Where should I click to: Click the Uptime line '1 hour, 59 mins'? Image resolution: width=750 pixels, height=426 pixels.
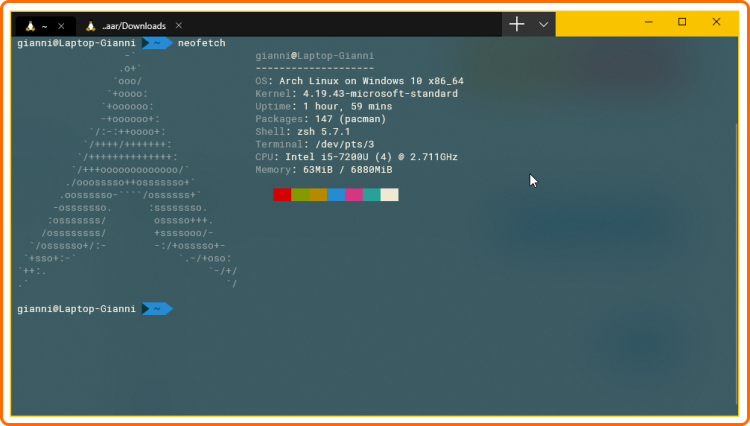[324, 107]
